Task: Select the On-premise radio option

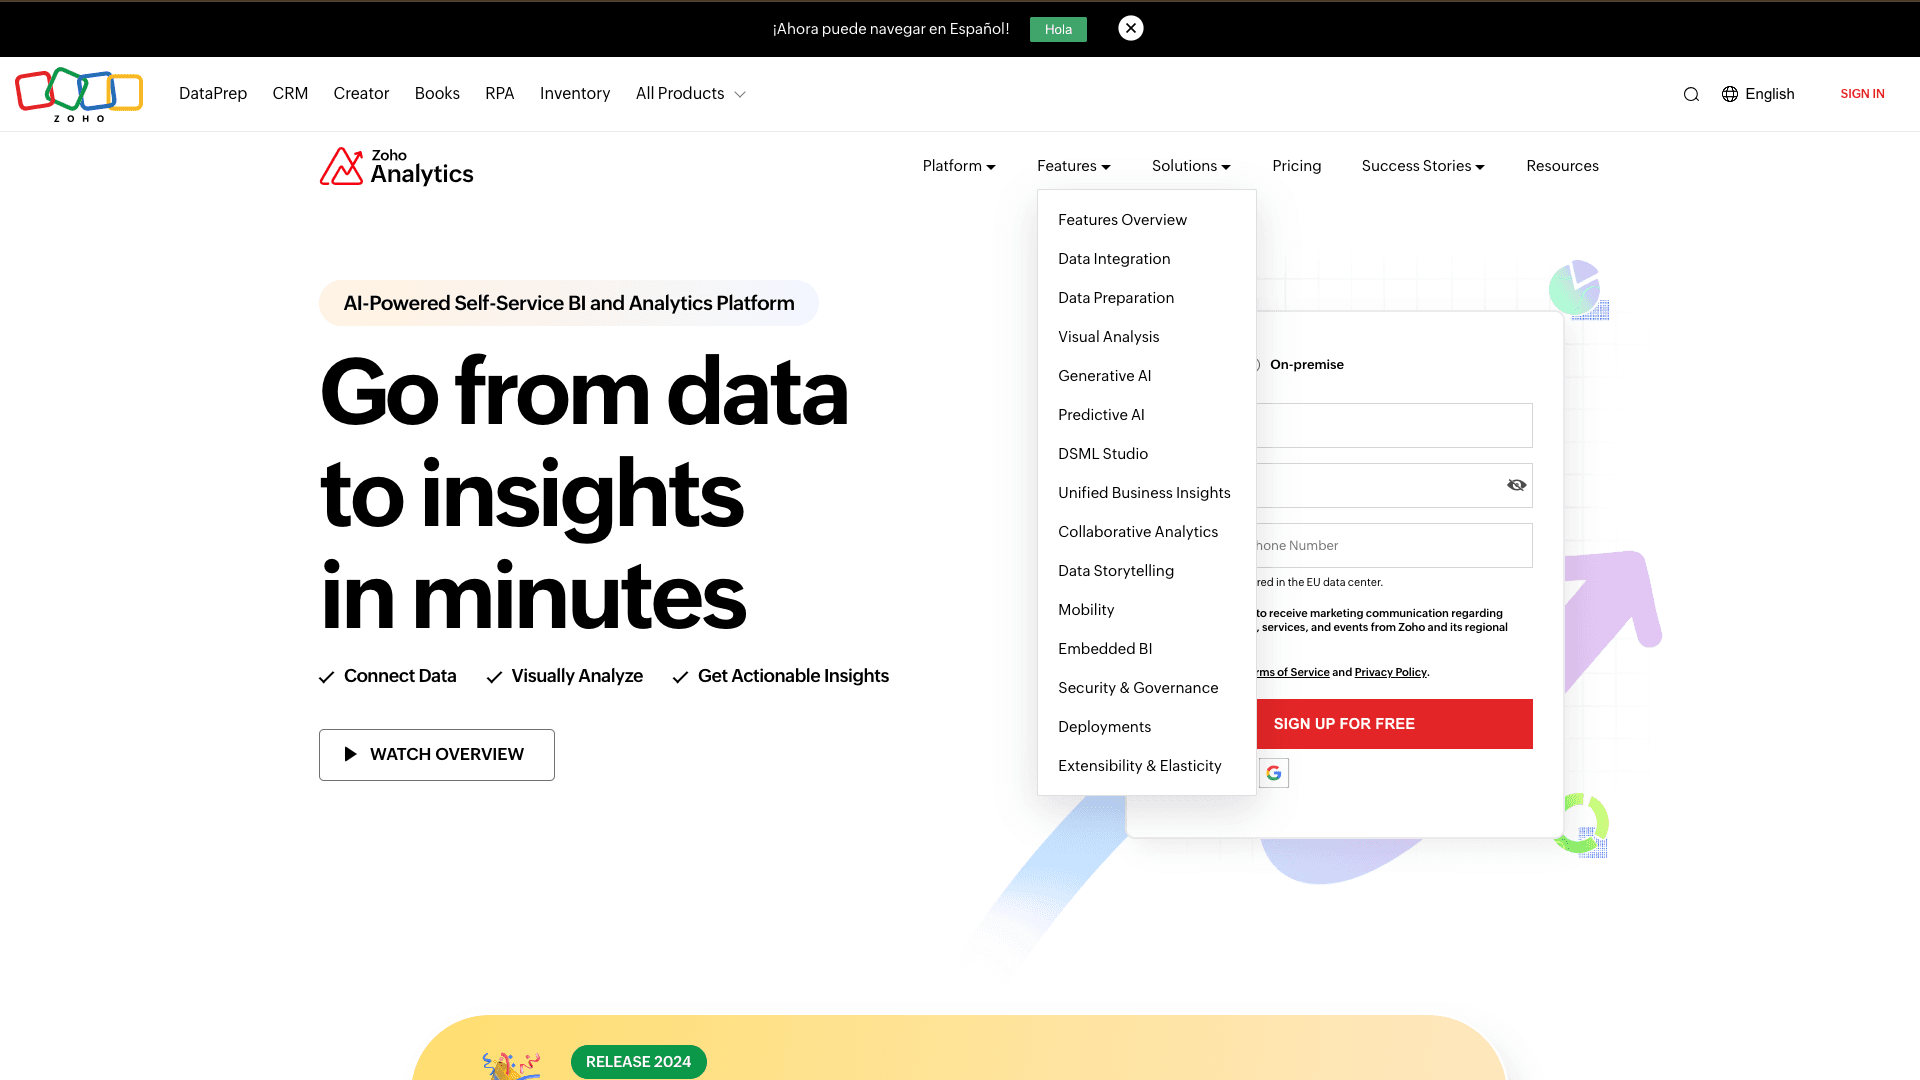Action: click(1257, 365)
